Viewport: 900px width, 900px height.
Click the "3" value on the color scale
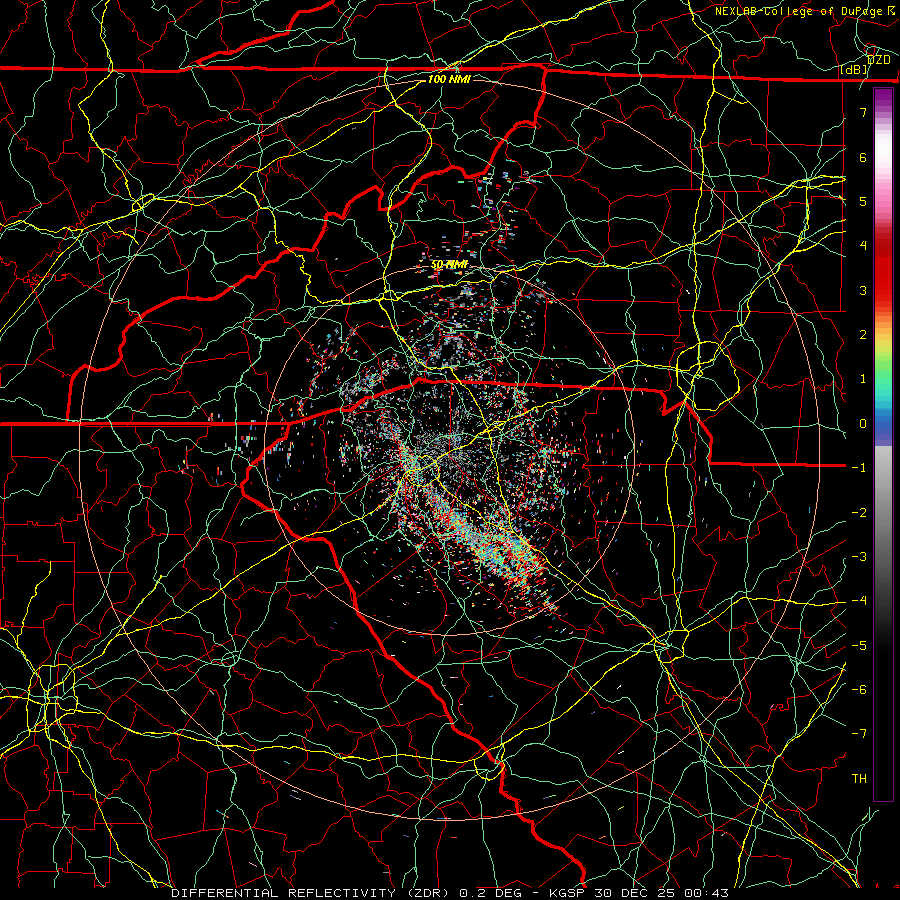pyautogui.click(x=863, y=290)
